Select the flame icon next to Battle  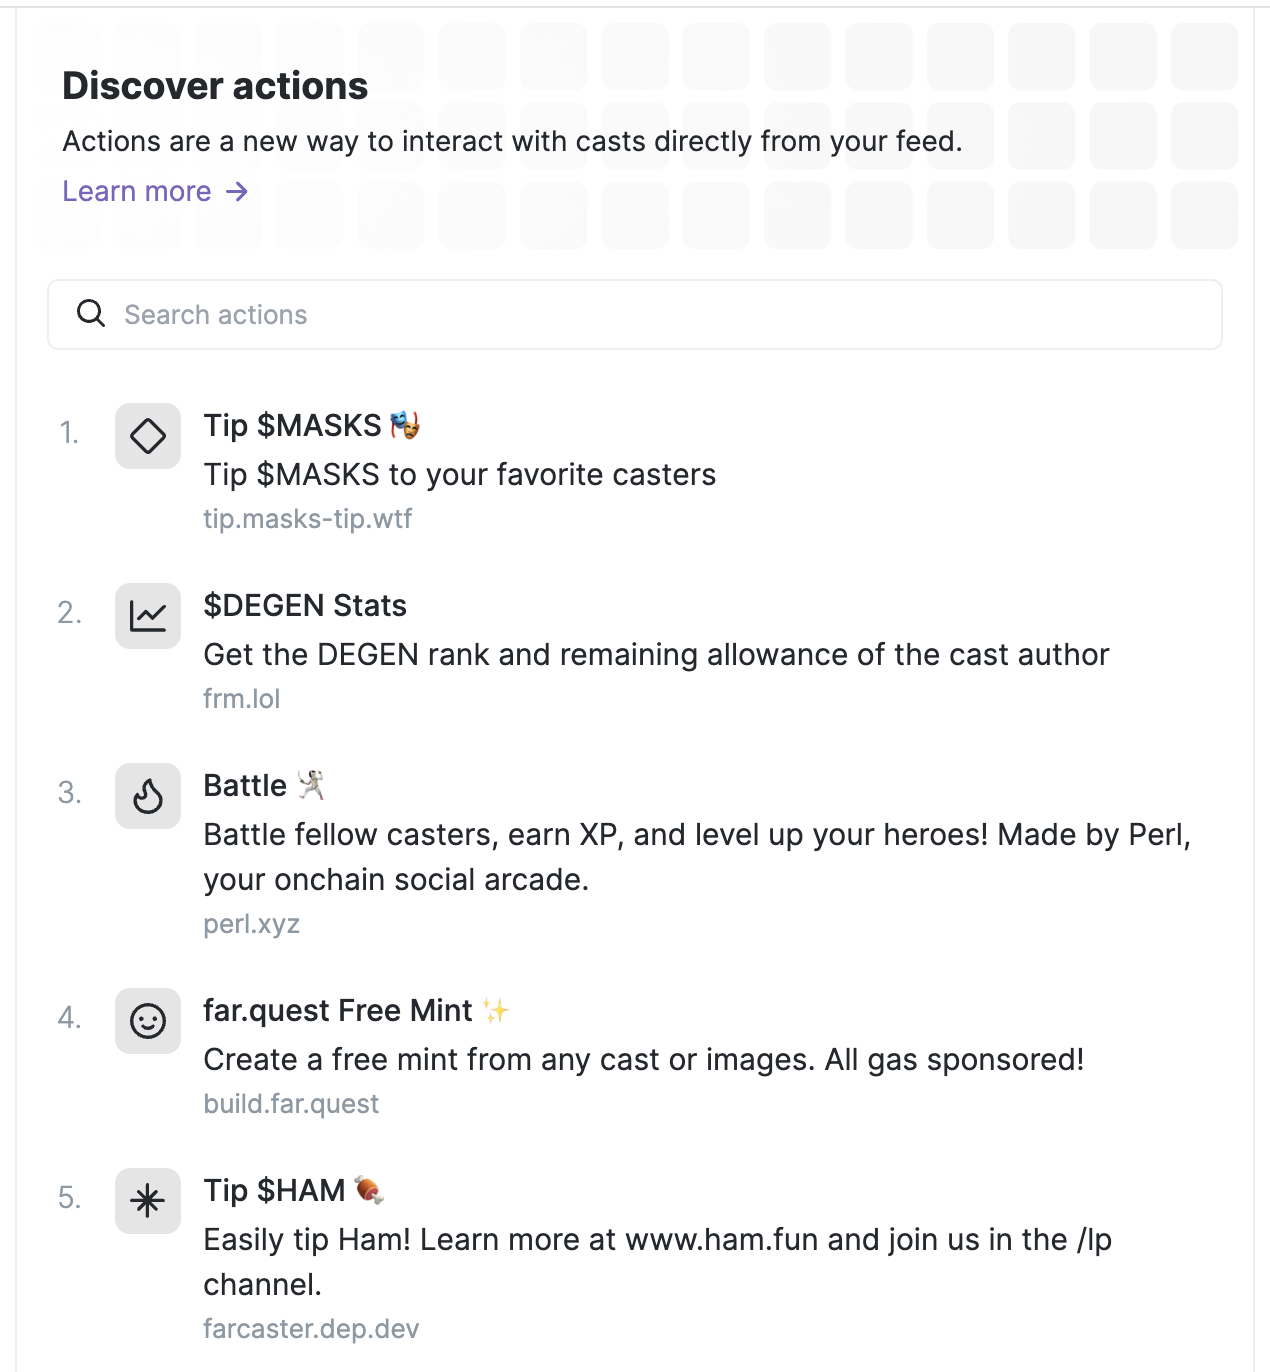pos(147,796)
